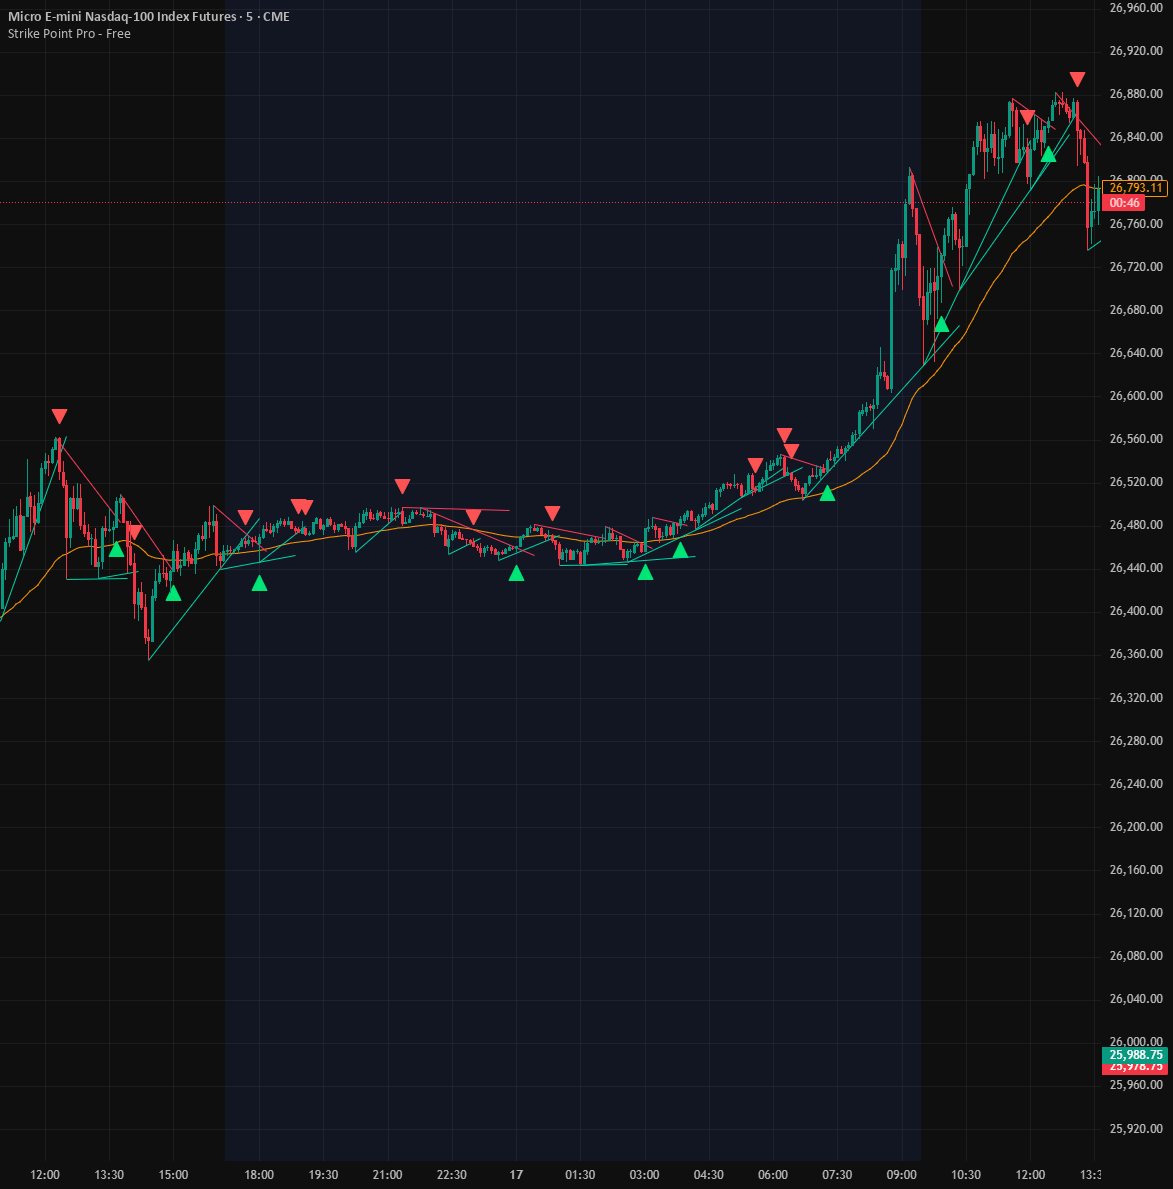
Task: Click the 26,680.00 price axis label
Action: (x=1135, y=309)
